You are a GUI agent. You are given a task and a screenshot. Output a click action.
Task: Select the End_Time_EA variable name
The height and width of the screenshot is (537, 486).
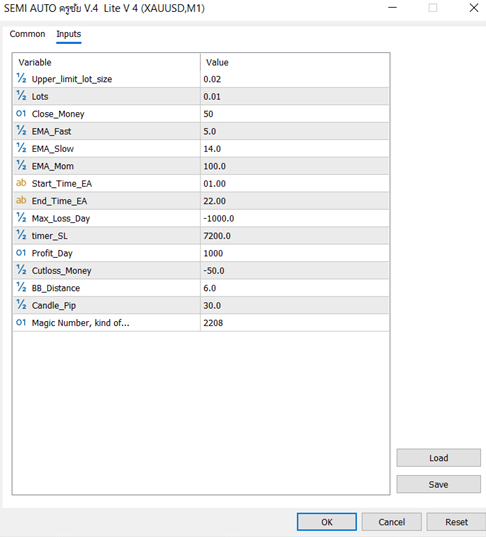coord(59,201)
